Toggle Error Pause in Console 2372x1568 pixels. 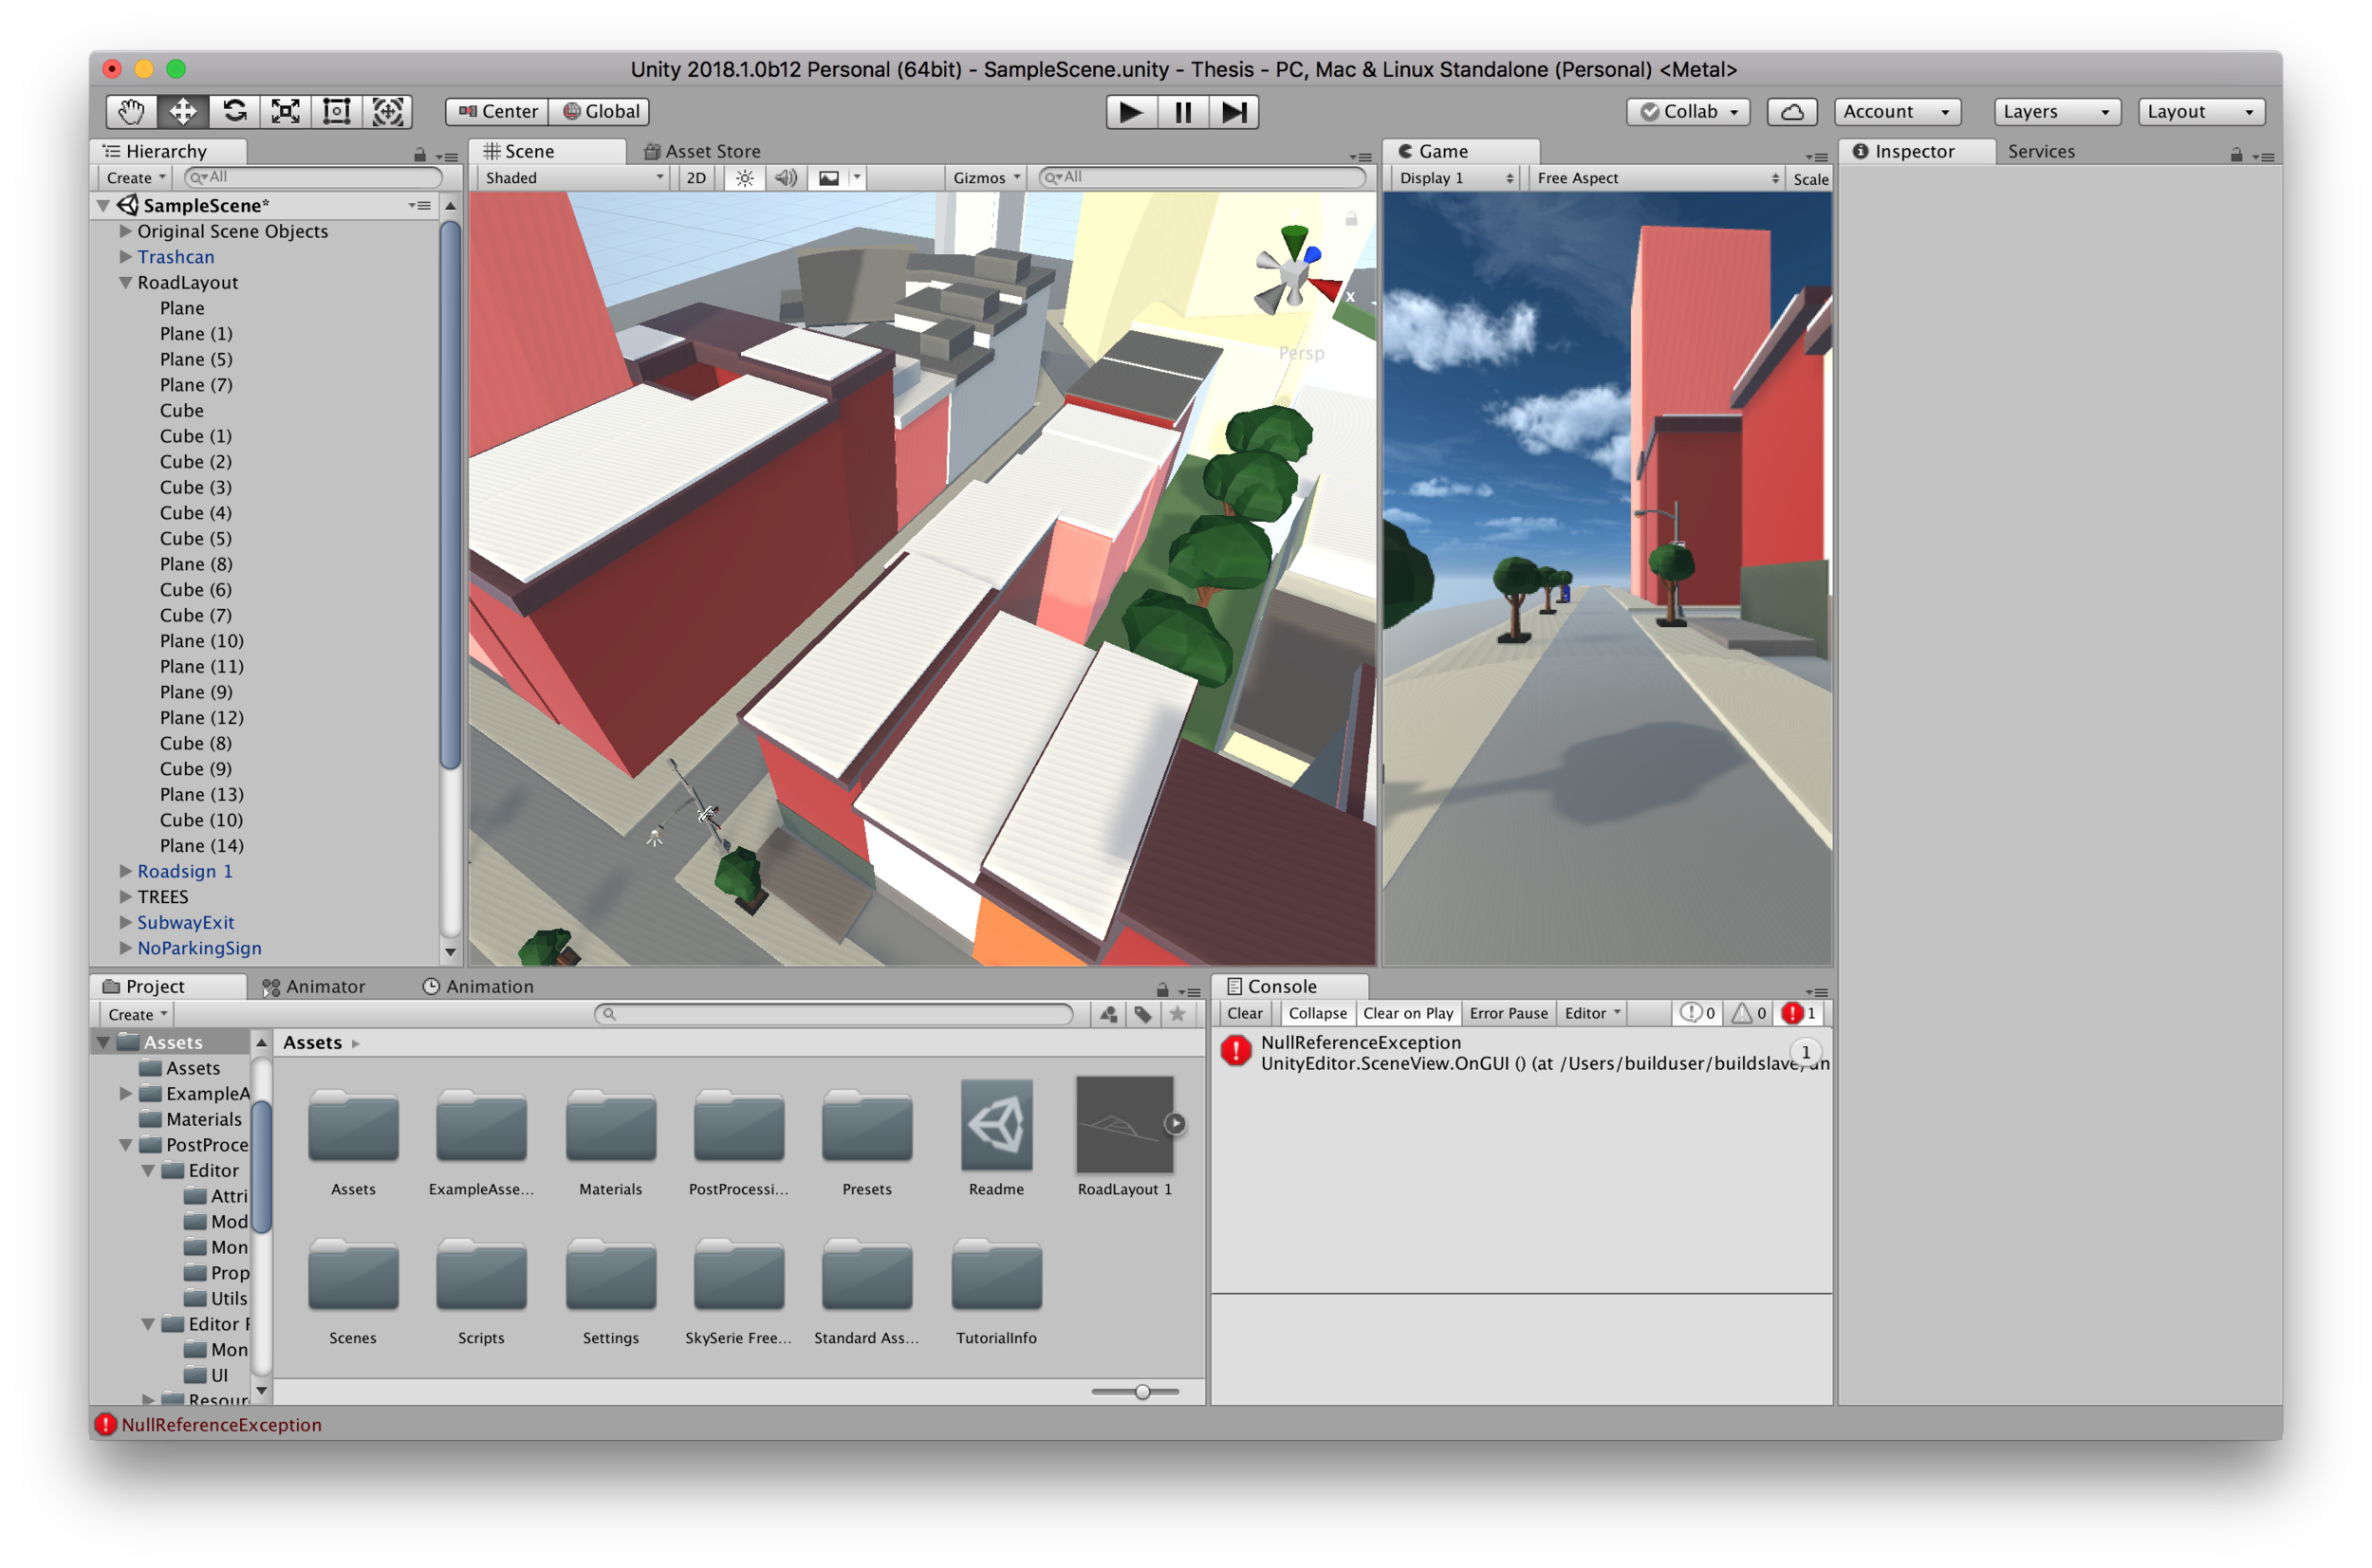pyautogui.click(x=1508, y=1013)
